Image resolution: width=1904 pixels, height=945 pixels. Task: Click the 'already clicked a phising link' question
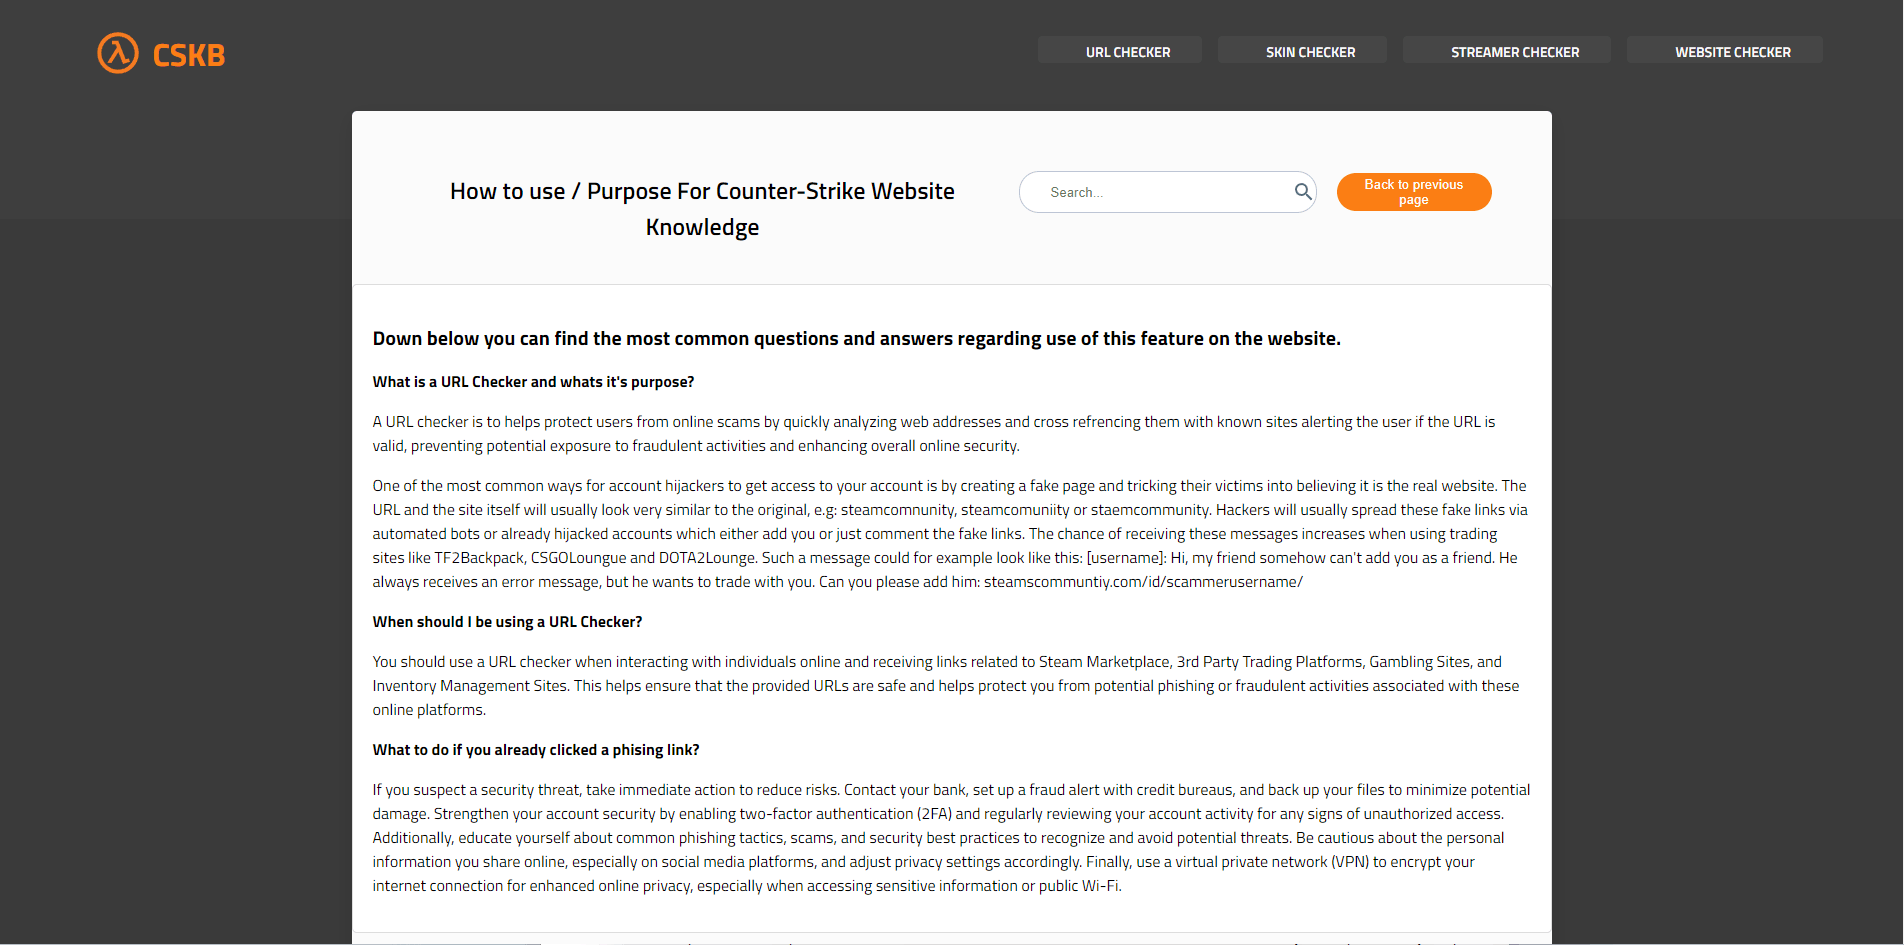point(536,750)
